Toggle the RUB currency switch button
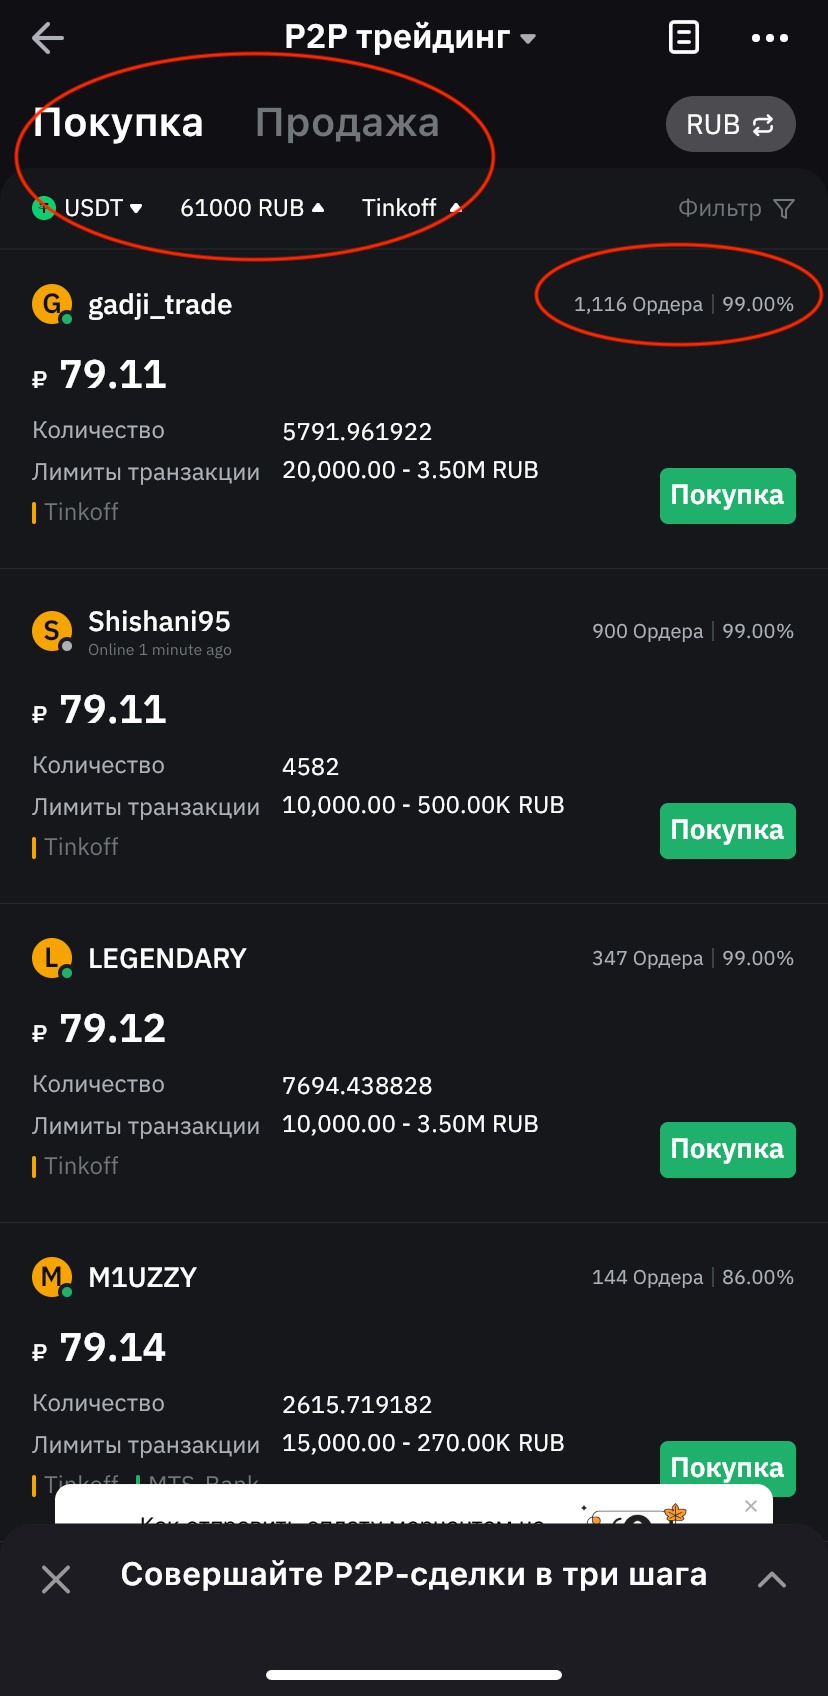The image size is (828, 1696). click(x=730, y=125)
